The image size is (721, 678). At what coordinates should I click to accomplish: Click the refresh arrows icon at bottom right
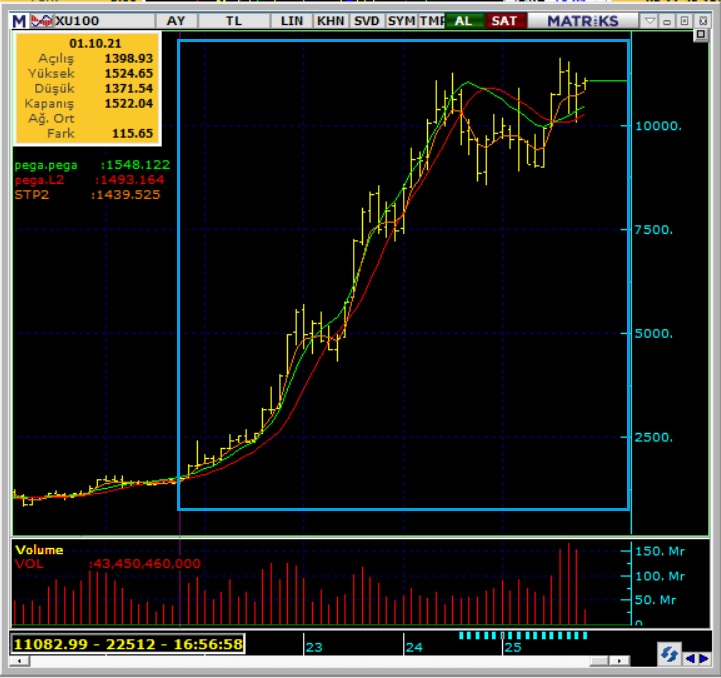click(668, 655)
